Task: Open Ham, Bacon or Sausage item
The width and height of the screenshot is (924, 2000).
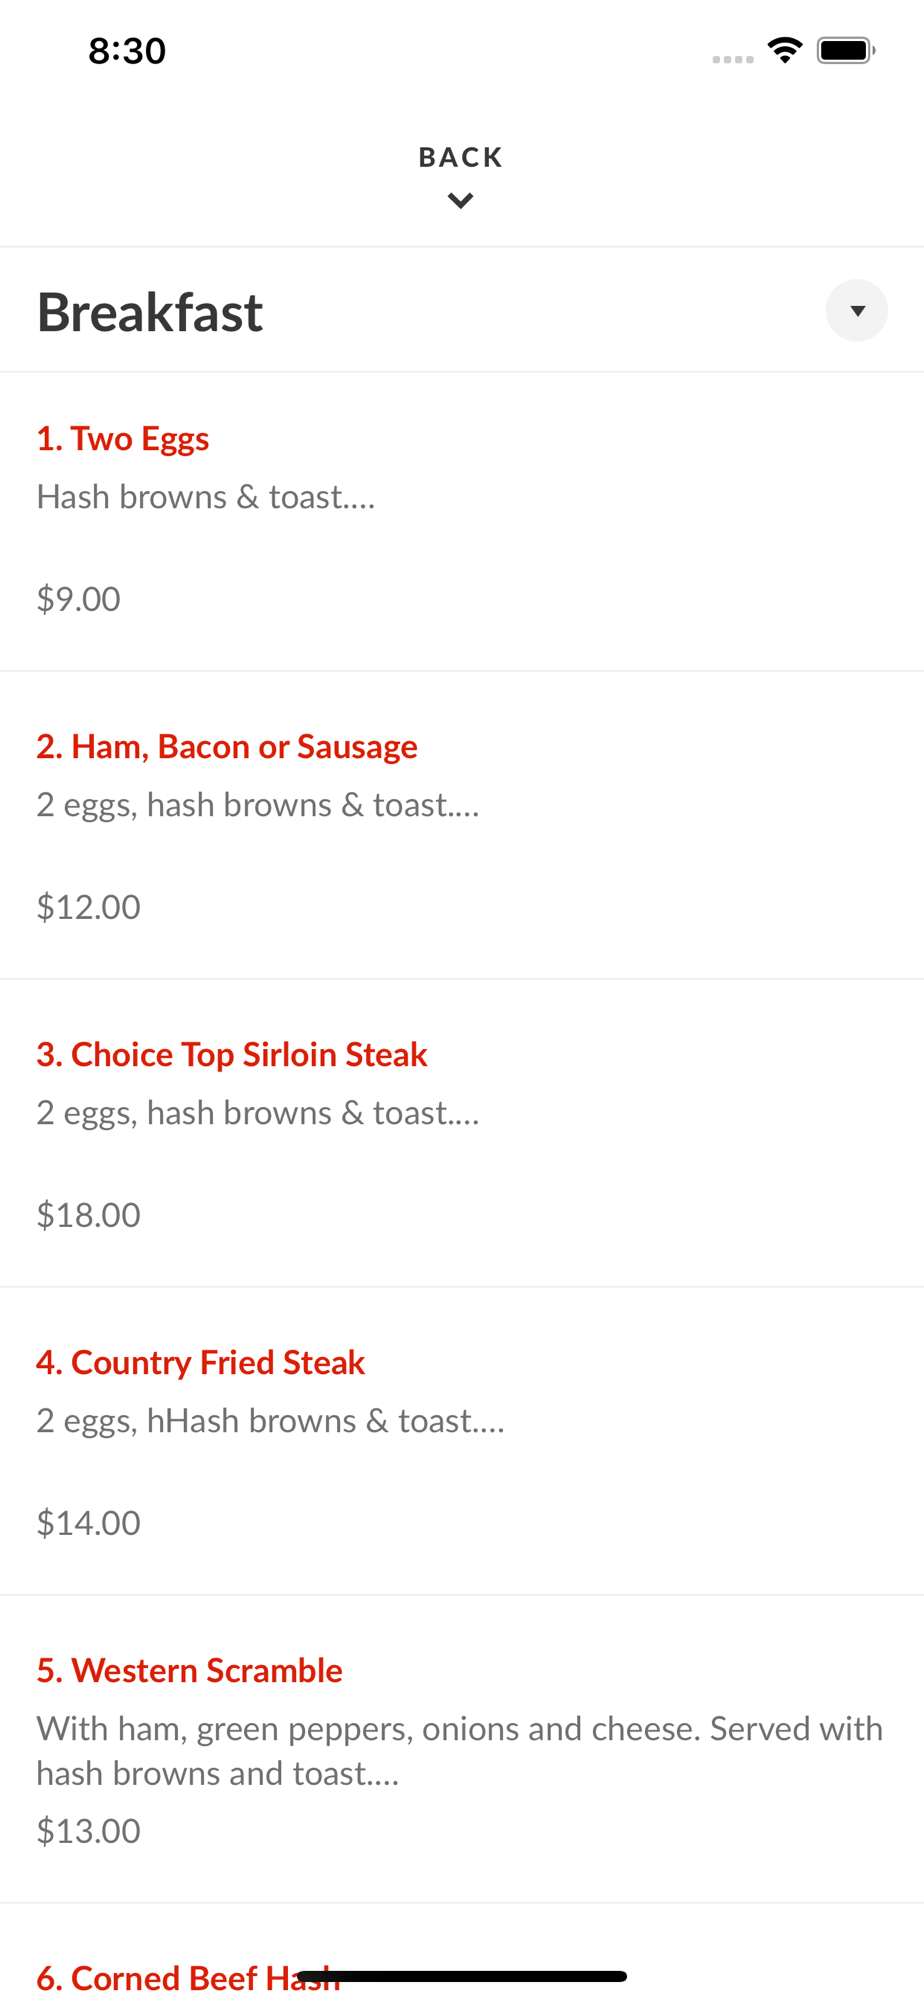Action: (227, 747)
